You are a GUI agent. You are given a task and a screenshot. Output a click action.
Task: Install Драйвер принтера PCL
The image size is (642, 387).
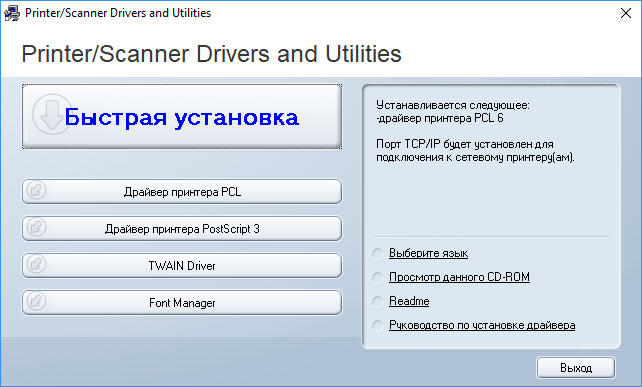[182, 192]
